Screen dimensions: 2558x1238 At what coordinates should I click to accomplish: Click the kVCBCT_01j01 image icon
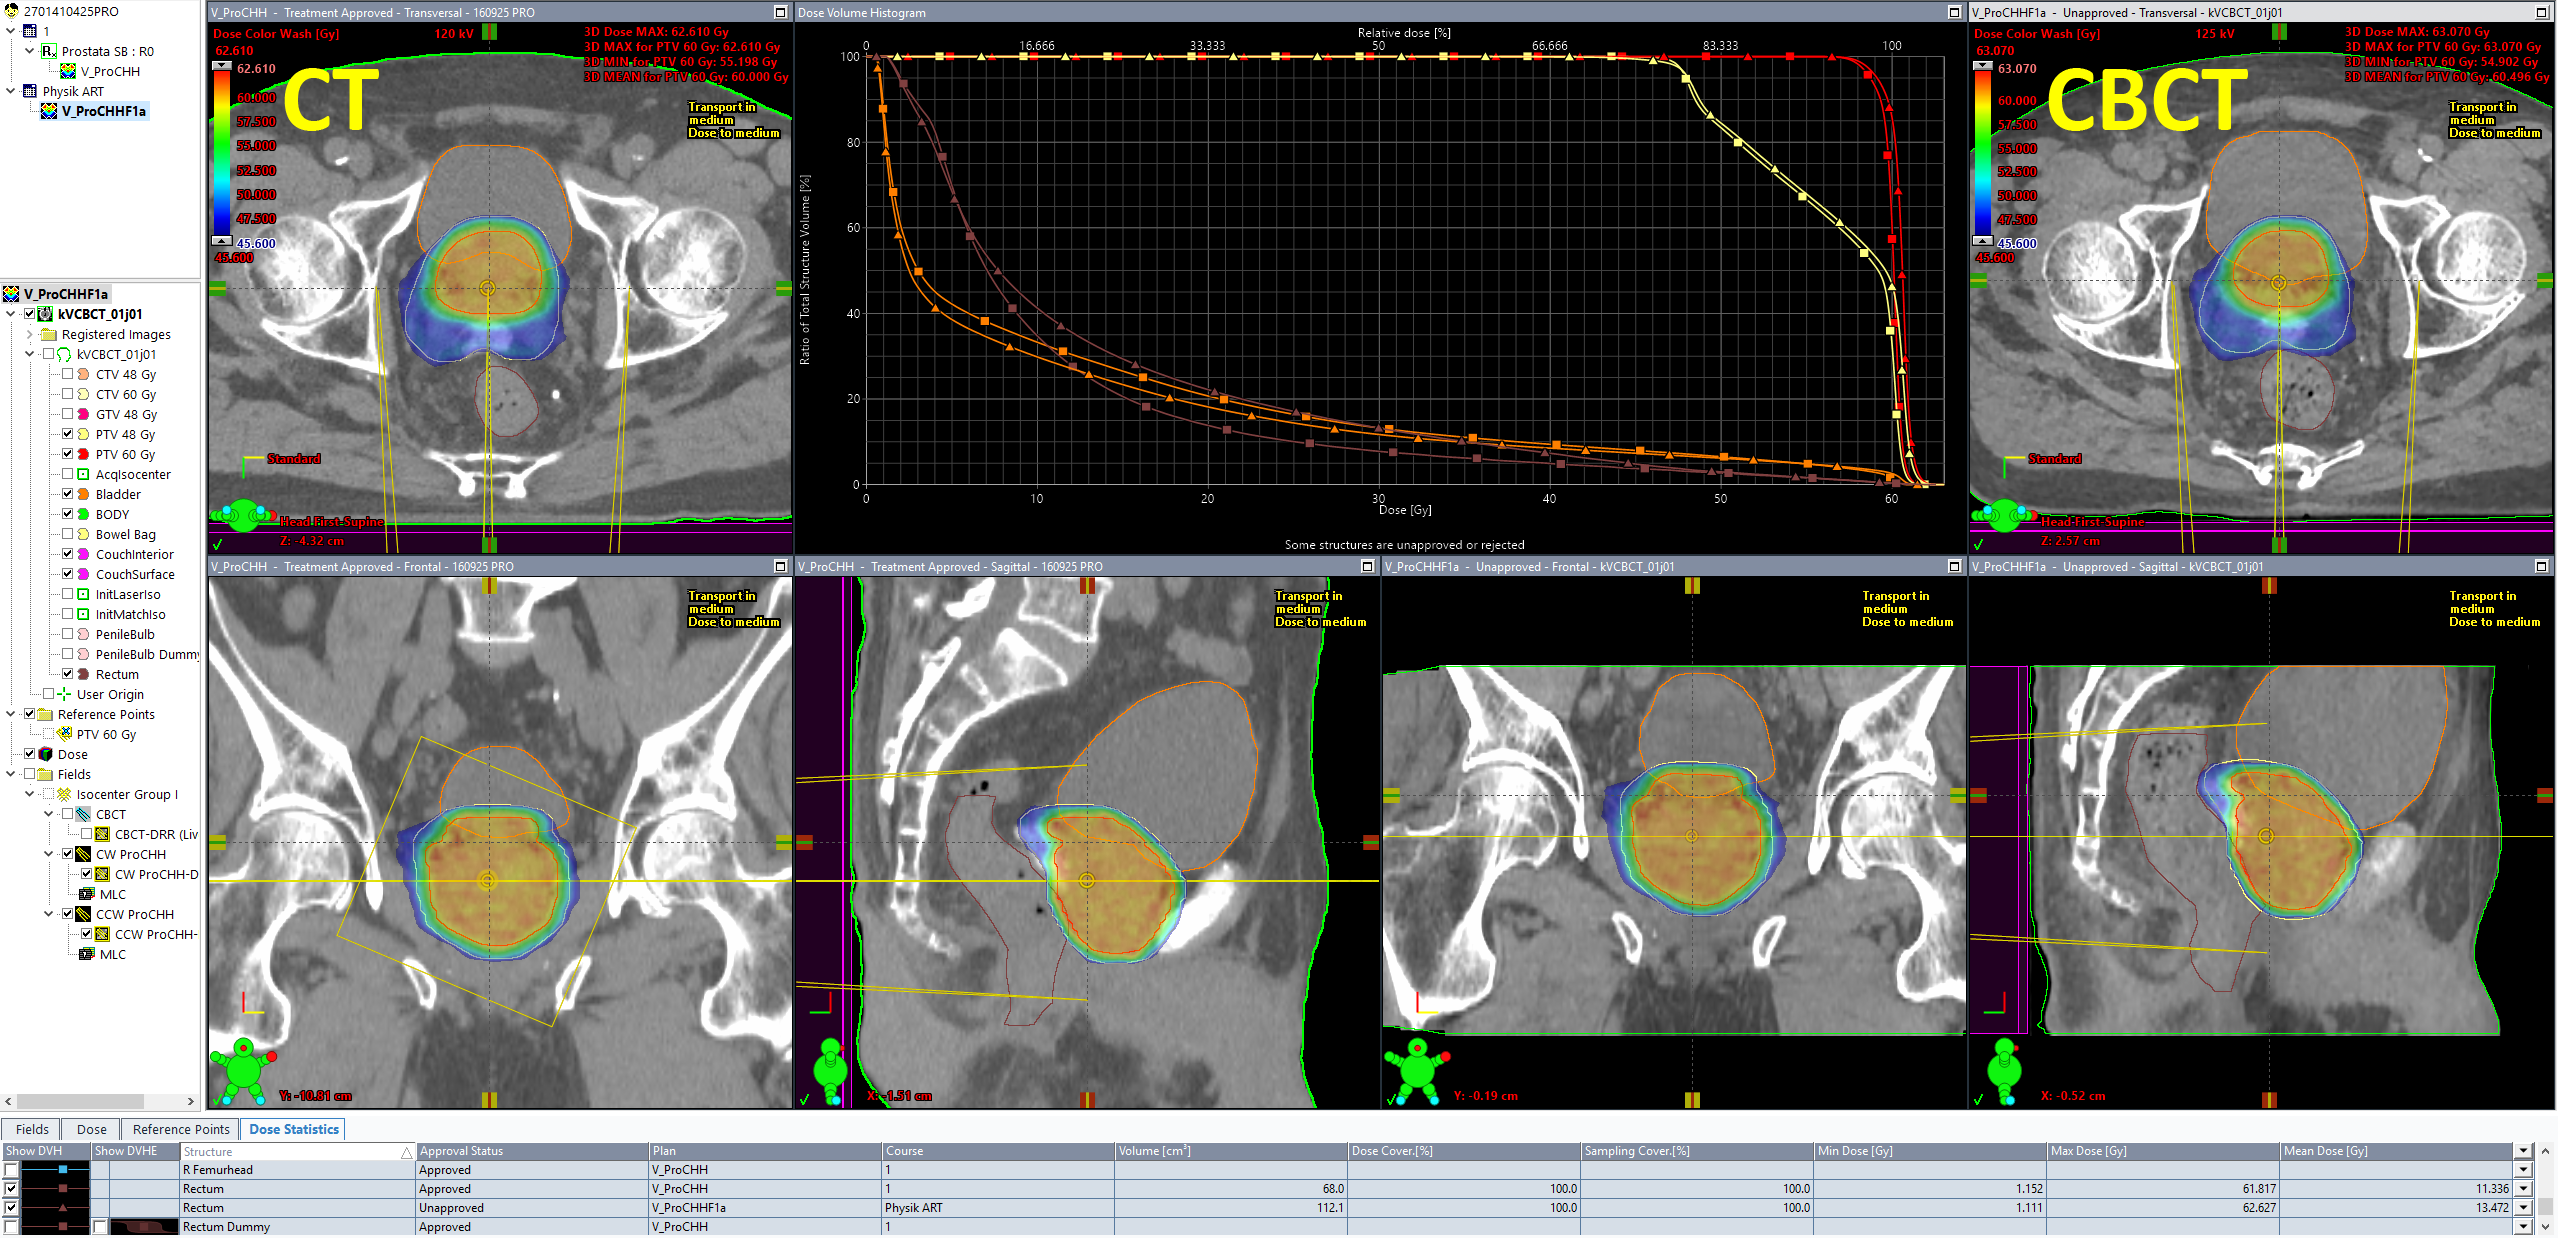click(46, 314)
